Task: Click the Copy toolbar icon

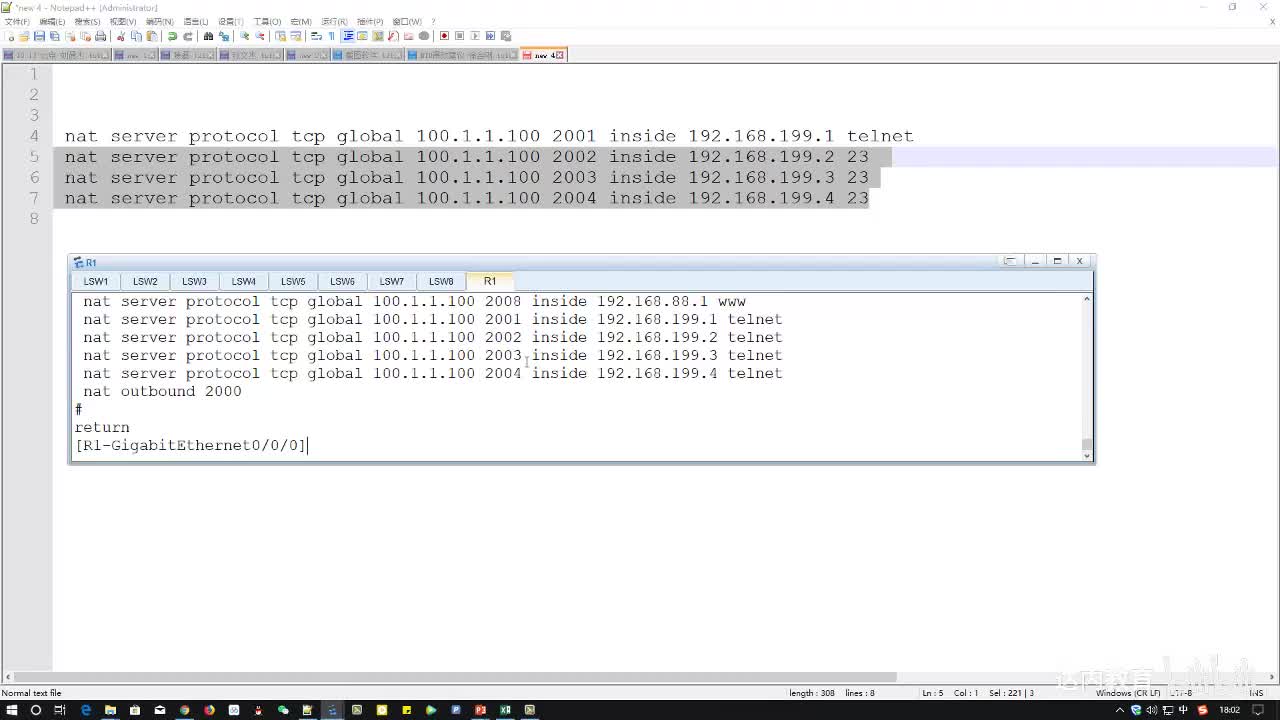Action: tap(136, 36)
